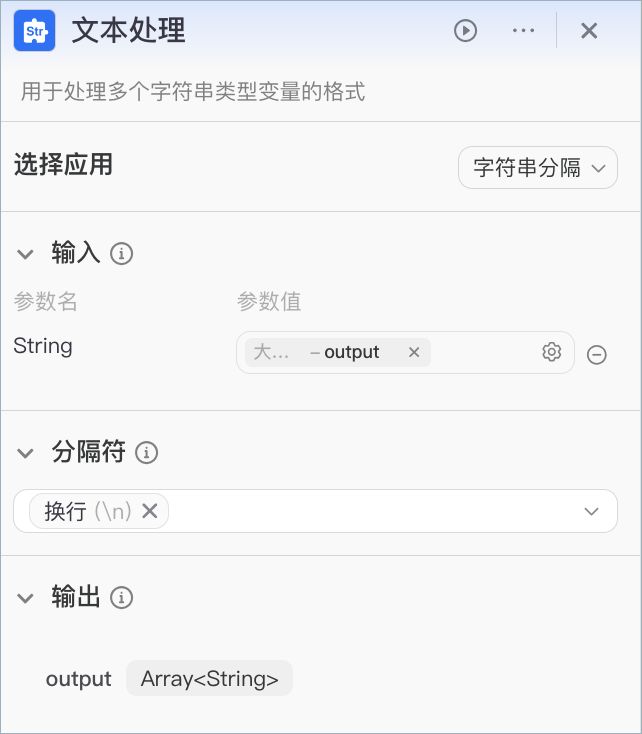This screenshot has height=734, width=642.
Task: Run the node with the play icon
Action: 465,31
